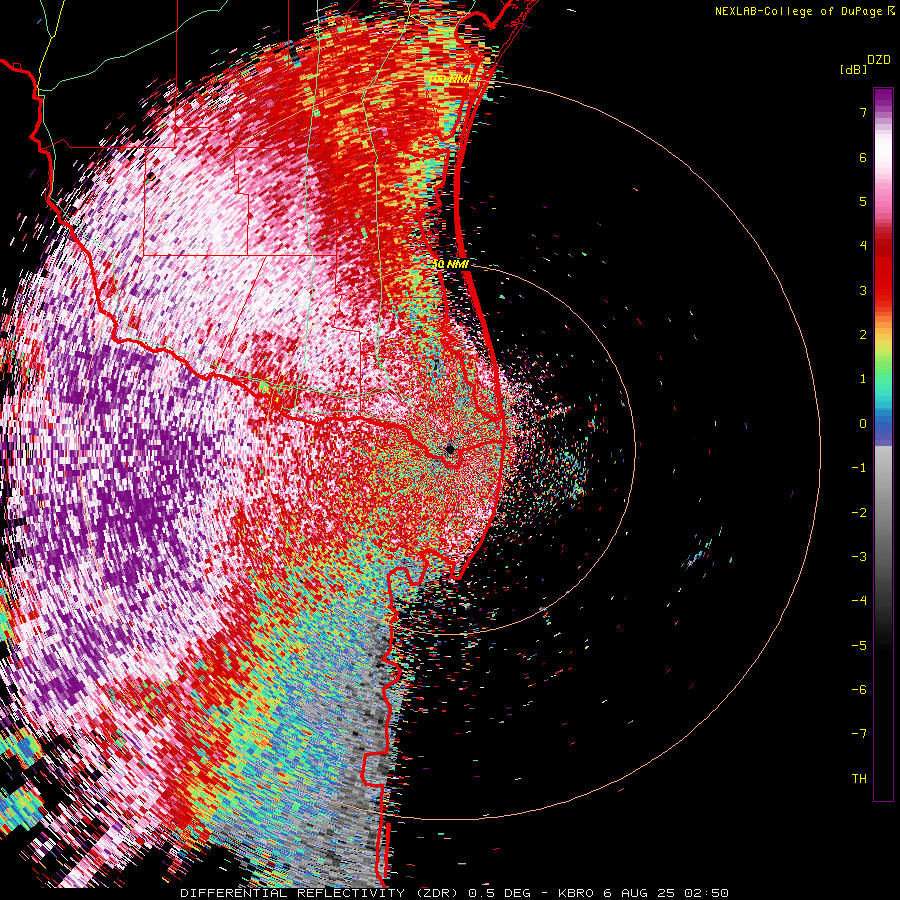Select the 1 value on the legend
Image resolution: width=900 pixels, height=900 pixels.
(x=863, y=379)
